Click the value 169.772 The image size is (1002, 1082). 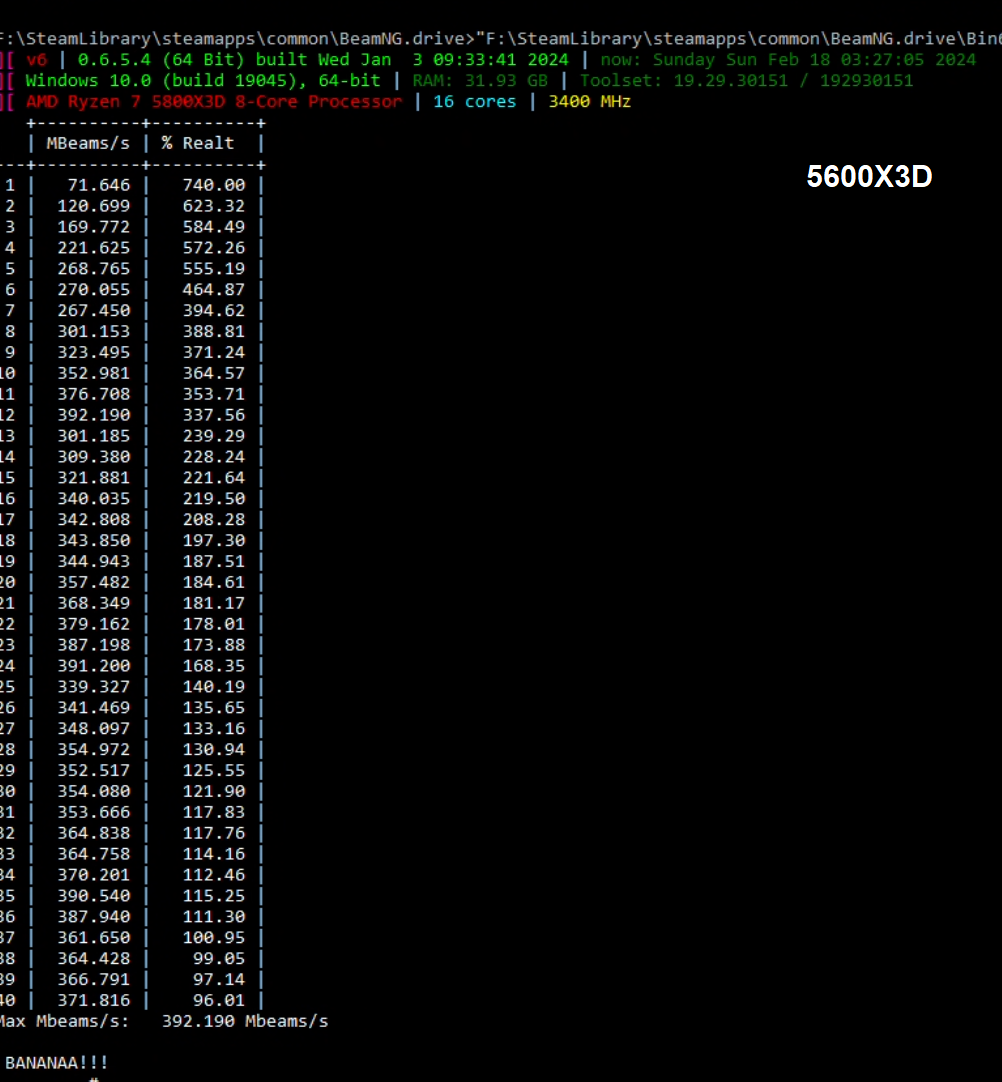(93, 227)
